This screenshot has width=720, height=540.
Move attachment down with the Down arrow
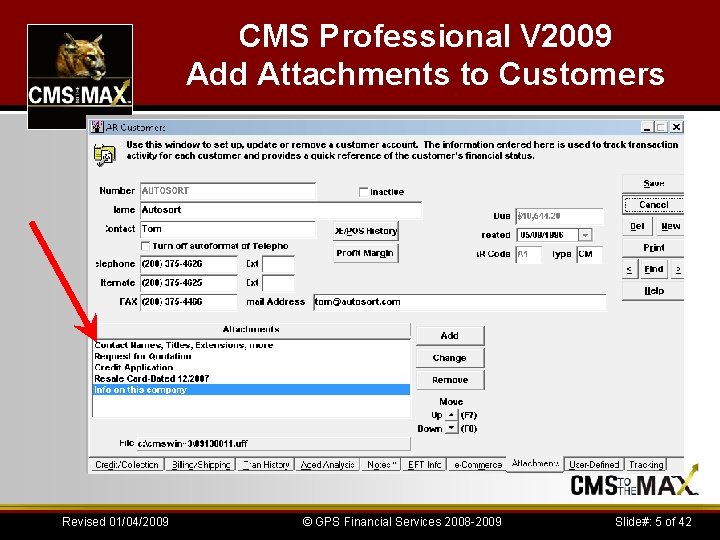point(451,428)
